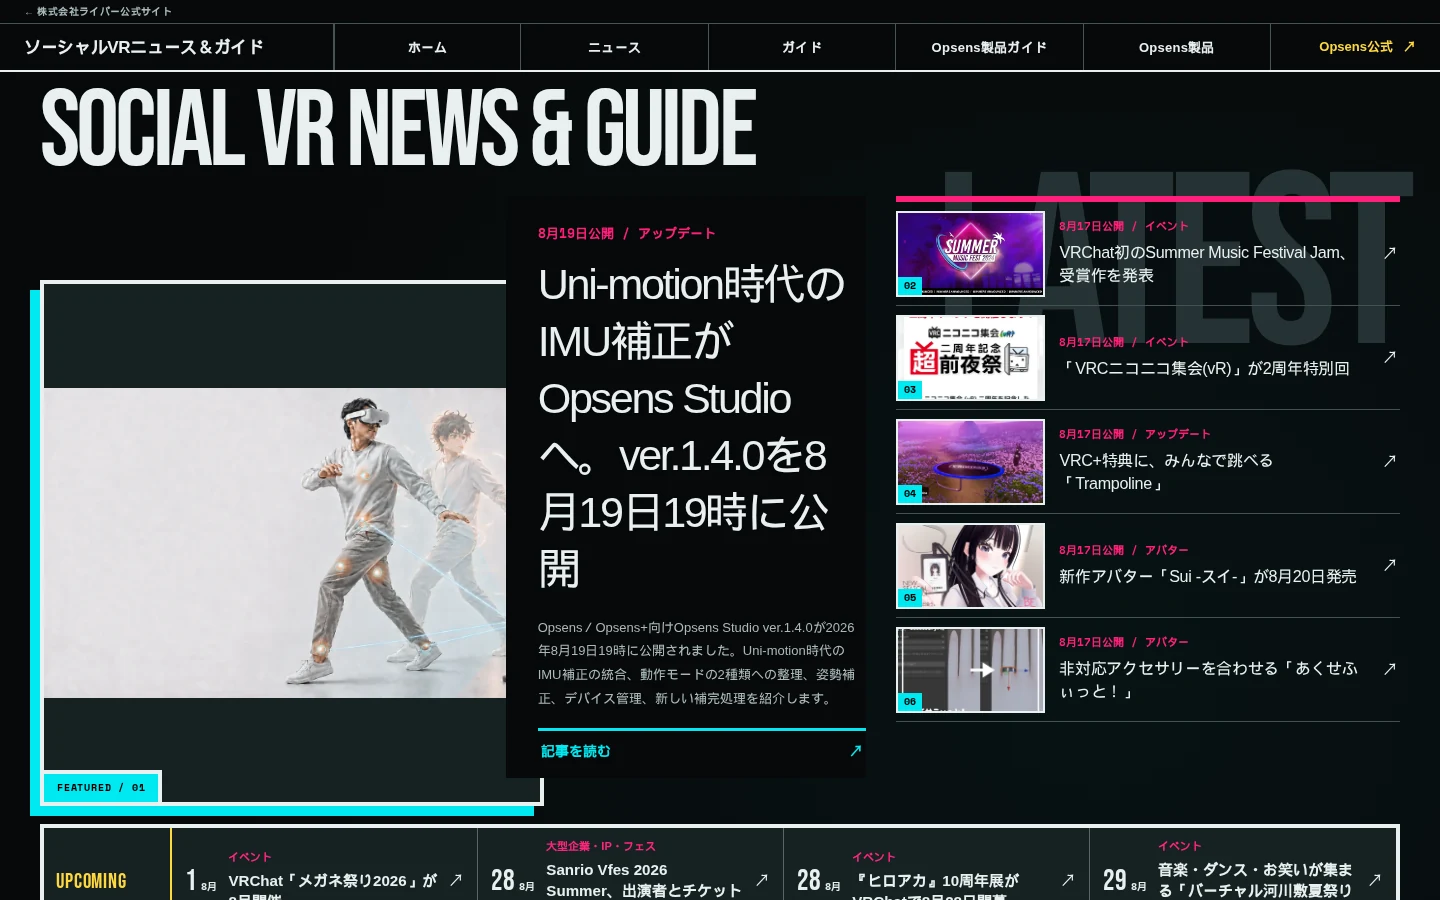The image size is (1440, 900).
Task: Click the 8月19日公開 date text
Action: point(576,233)
